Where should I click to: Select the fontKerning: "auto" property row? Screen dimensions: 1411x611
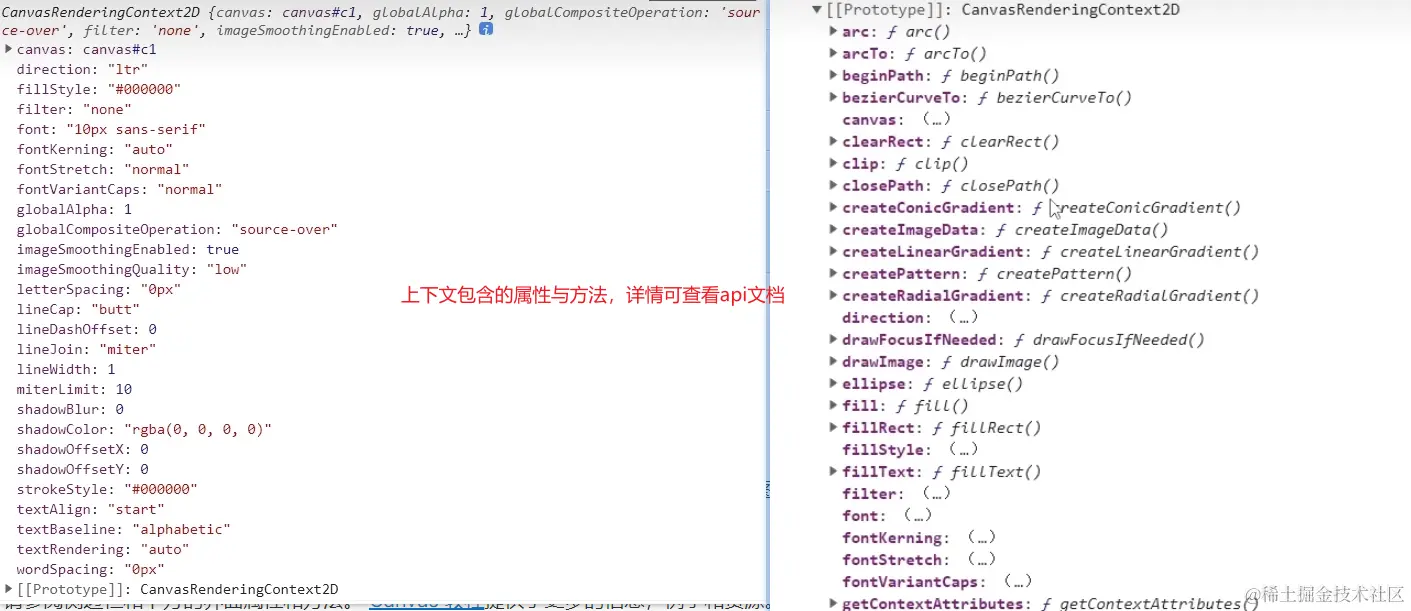pyautogui.click(x=95, y=149)
